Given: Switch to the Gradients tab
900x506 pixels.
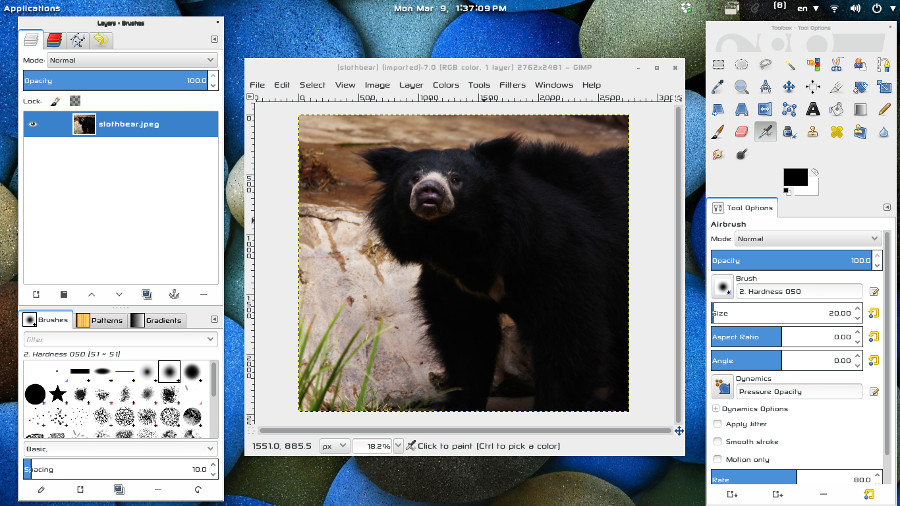Looking at the screenshot, I should [156, 320].
